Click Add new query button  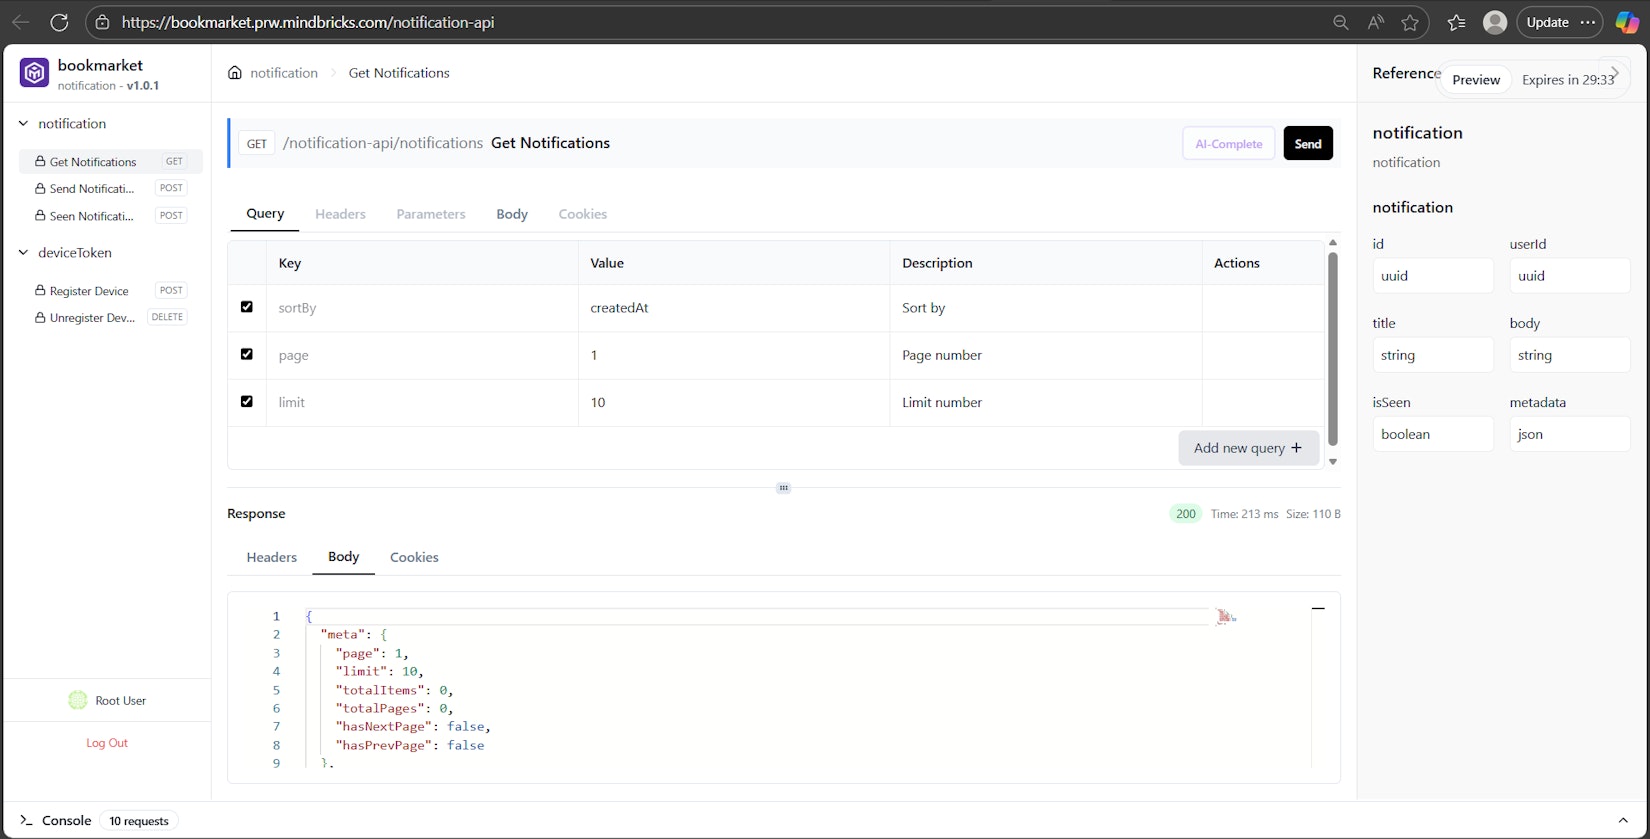click(x=1247, y=448)
